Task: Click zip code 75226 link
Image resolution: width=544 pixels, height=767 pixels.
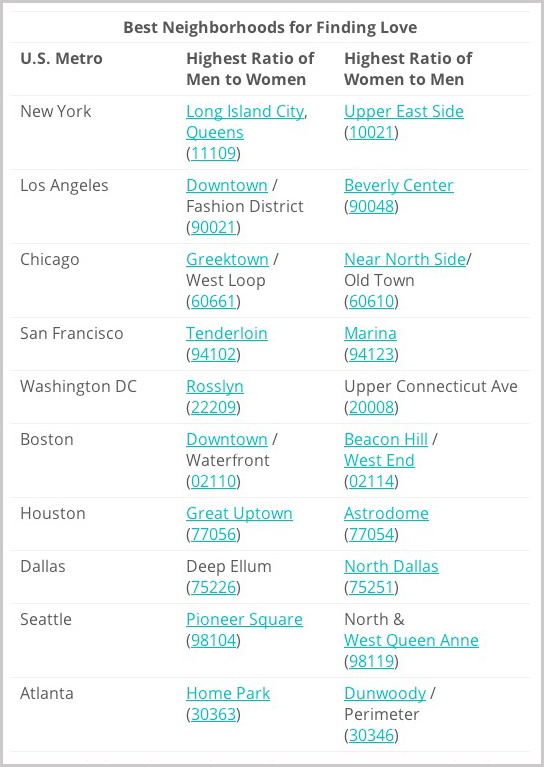Action: coord(214,587)
